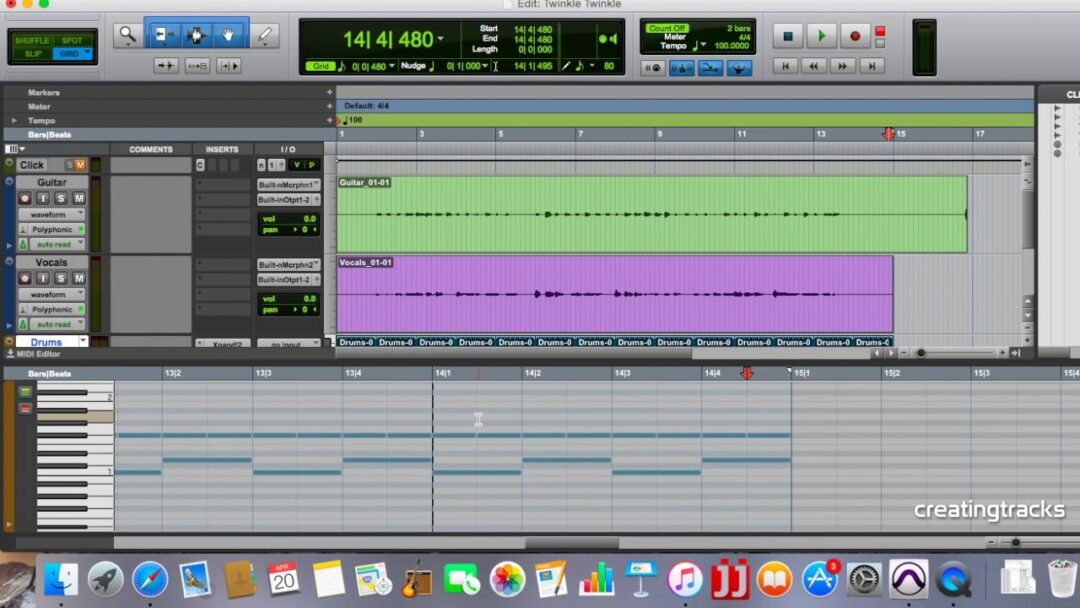This screenshot has height=608, width=1080.
Task: Select the Grabber hand tool
Action: click(x=229, y=35)
